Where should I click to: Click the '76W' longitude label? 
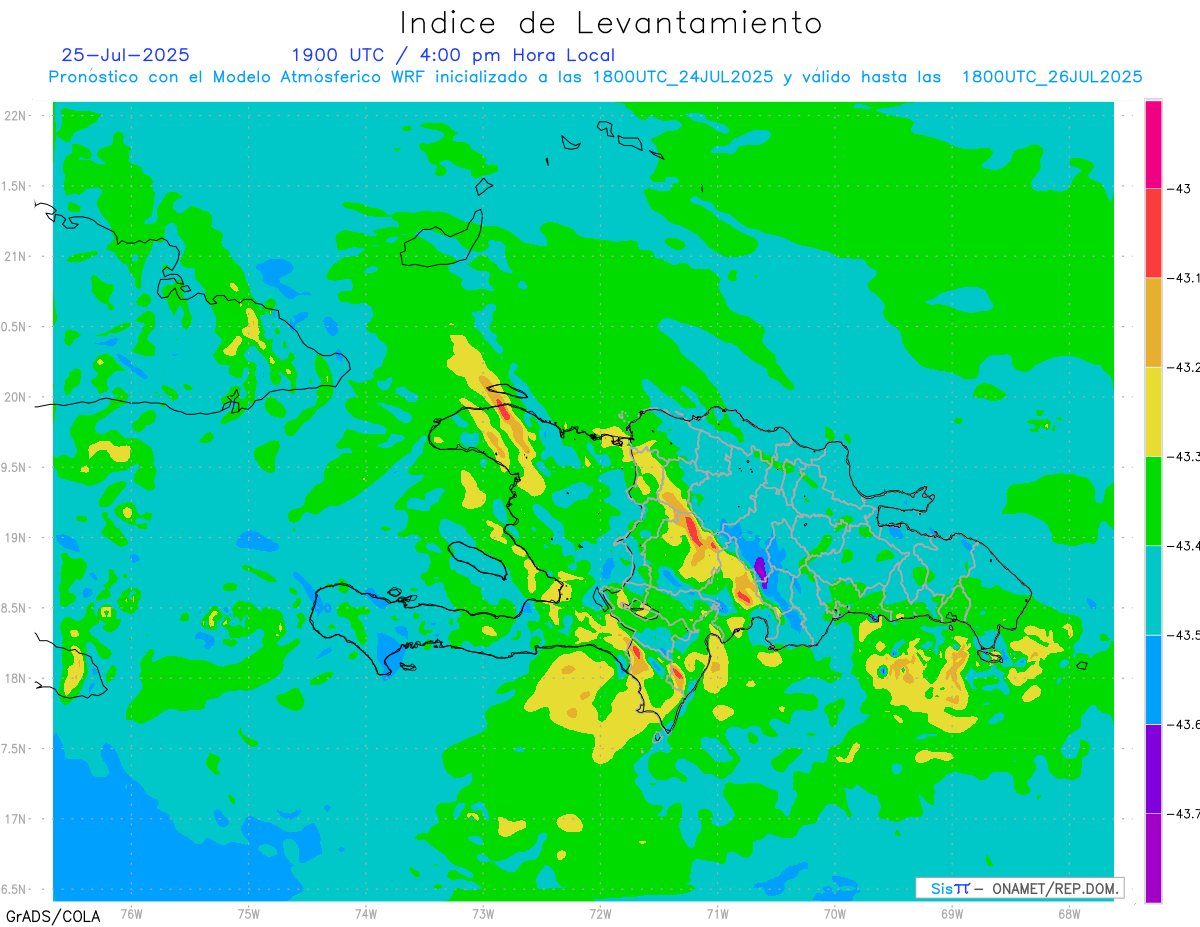coord(131,914)
